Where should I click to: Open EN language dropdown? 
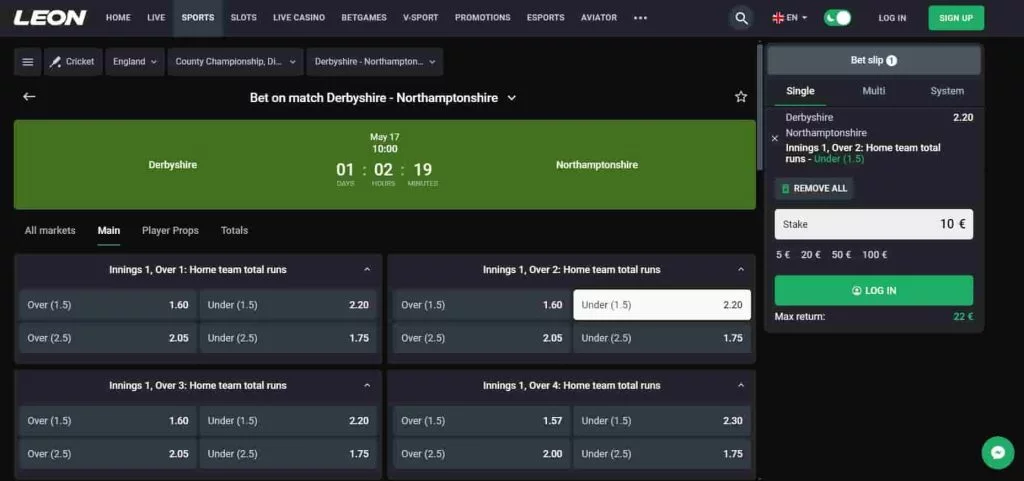[790, 18]
